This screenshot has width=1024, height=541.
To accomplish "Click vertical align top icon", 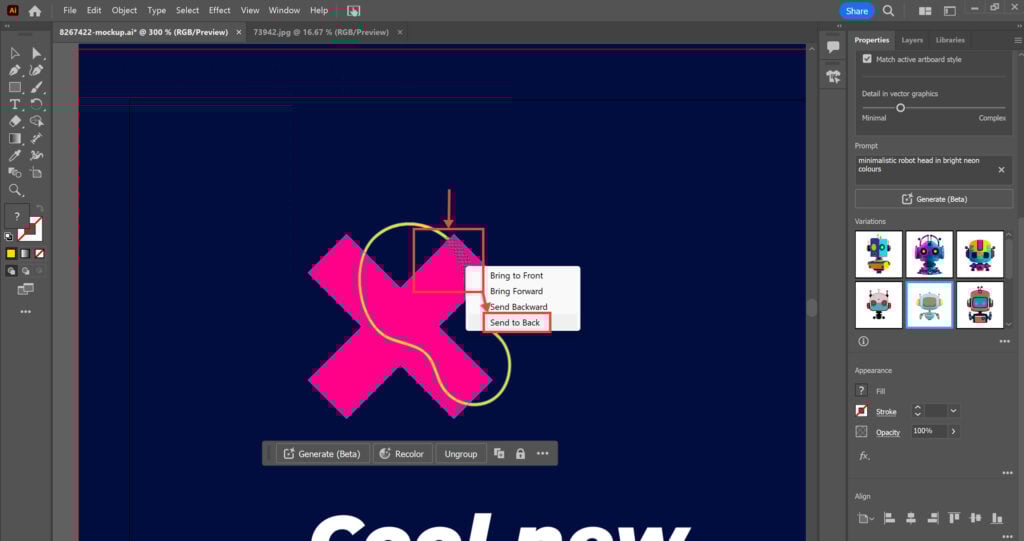I will coord(954,518).
